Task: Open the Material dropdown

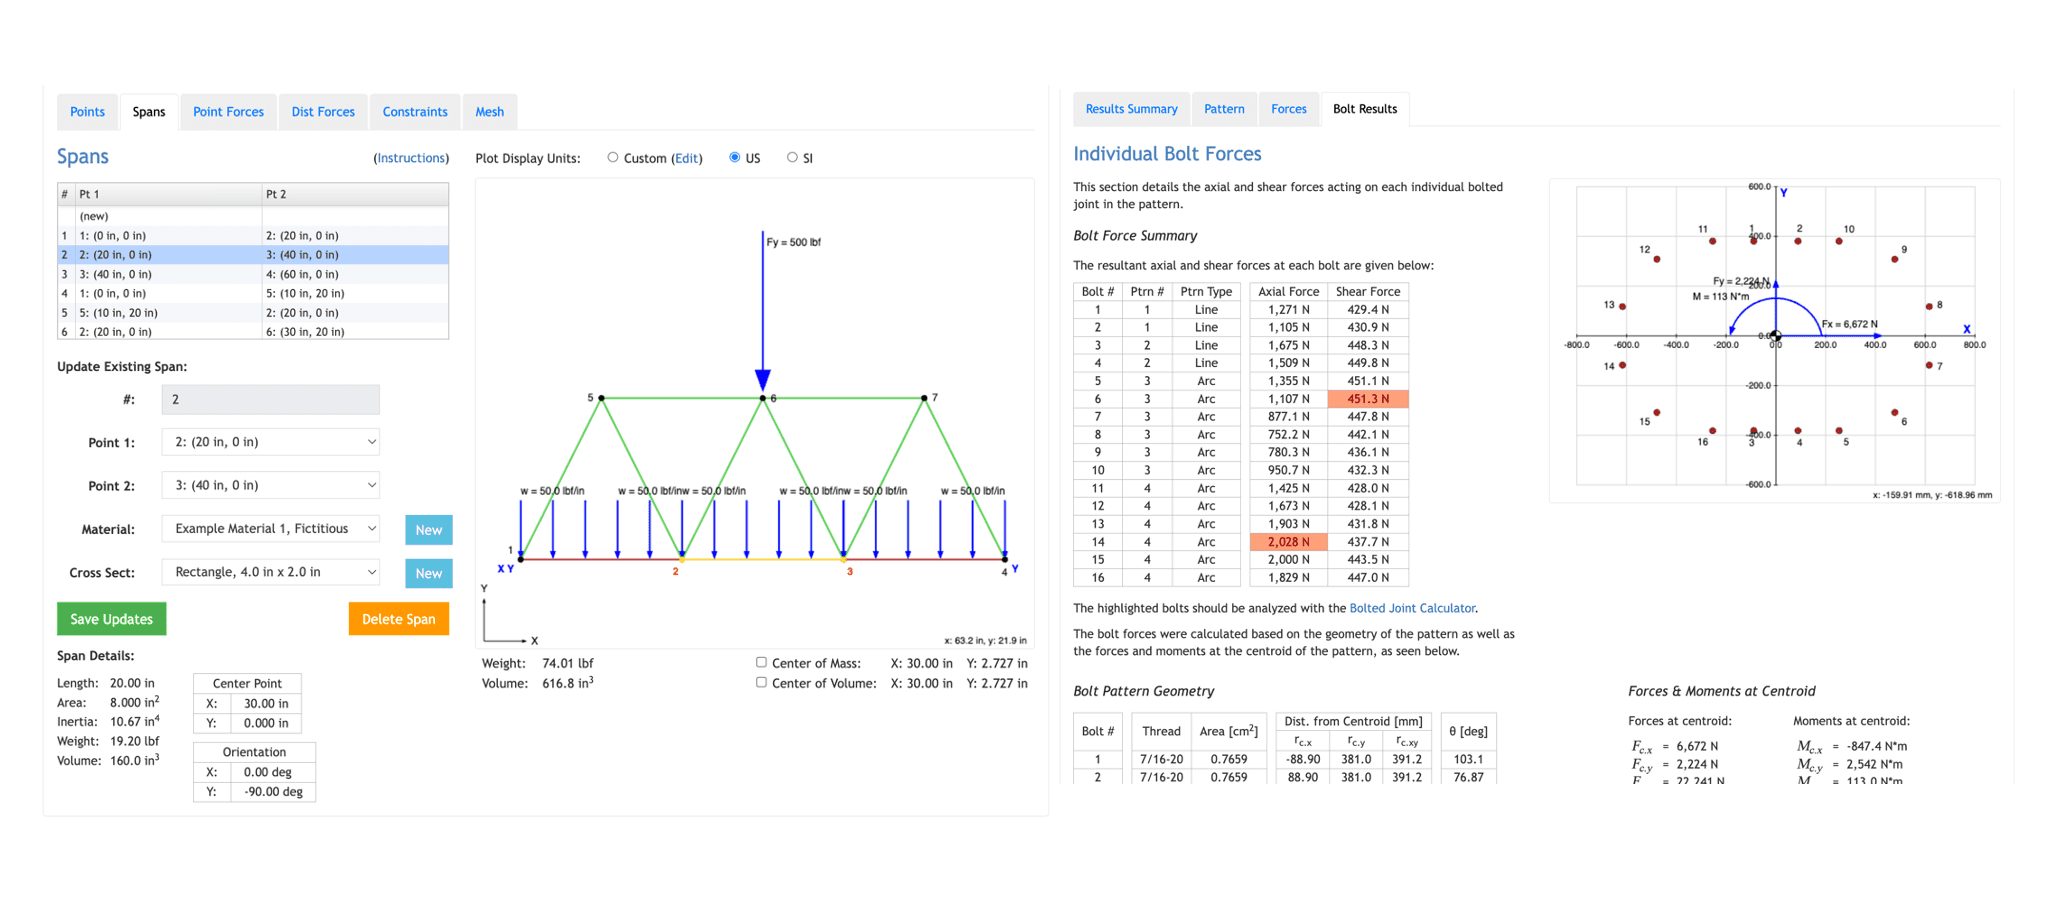Action: pyautogui.click(x=270, y=529)
